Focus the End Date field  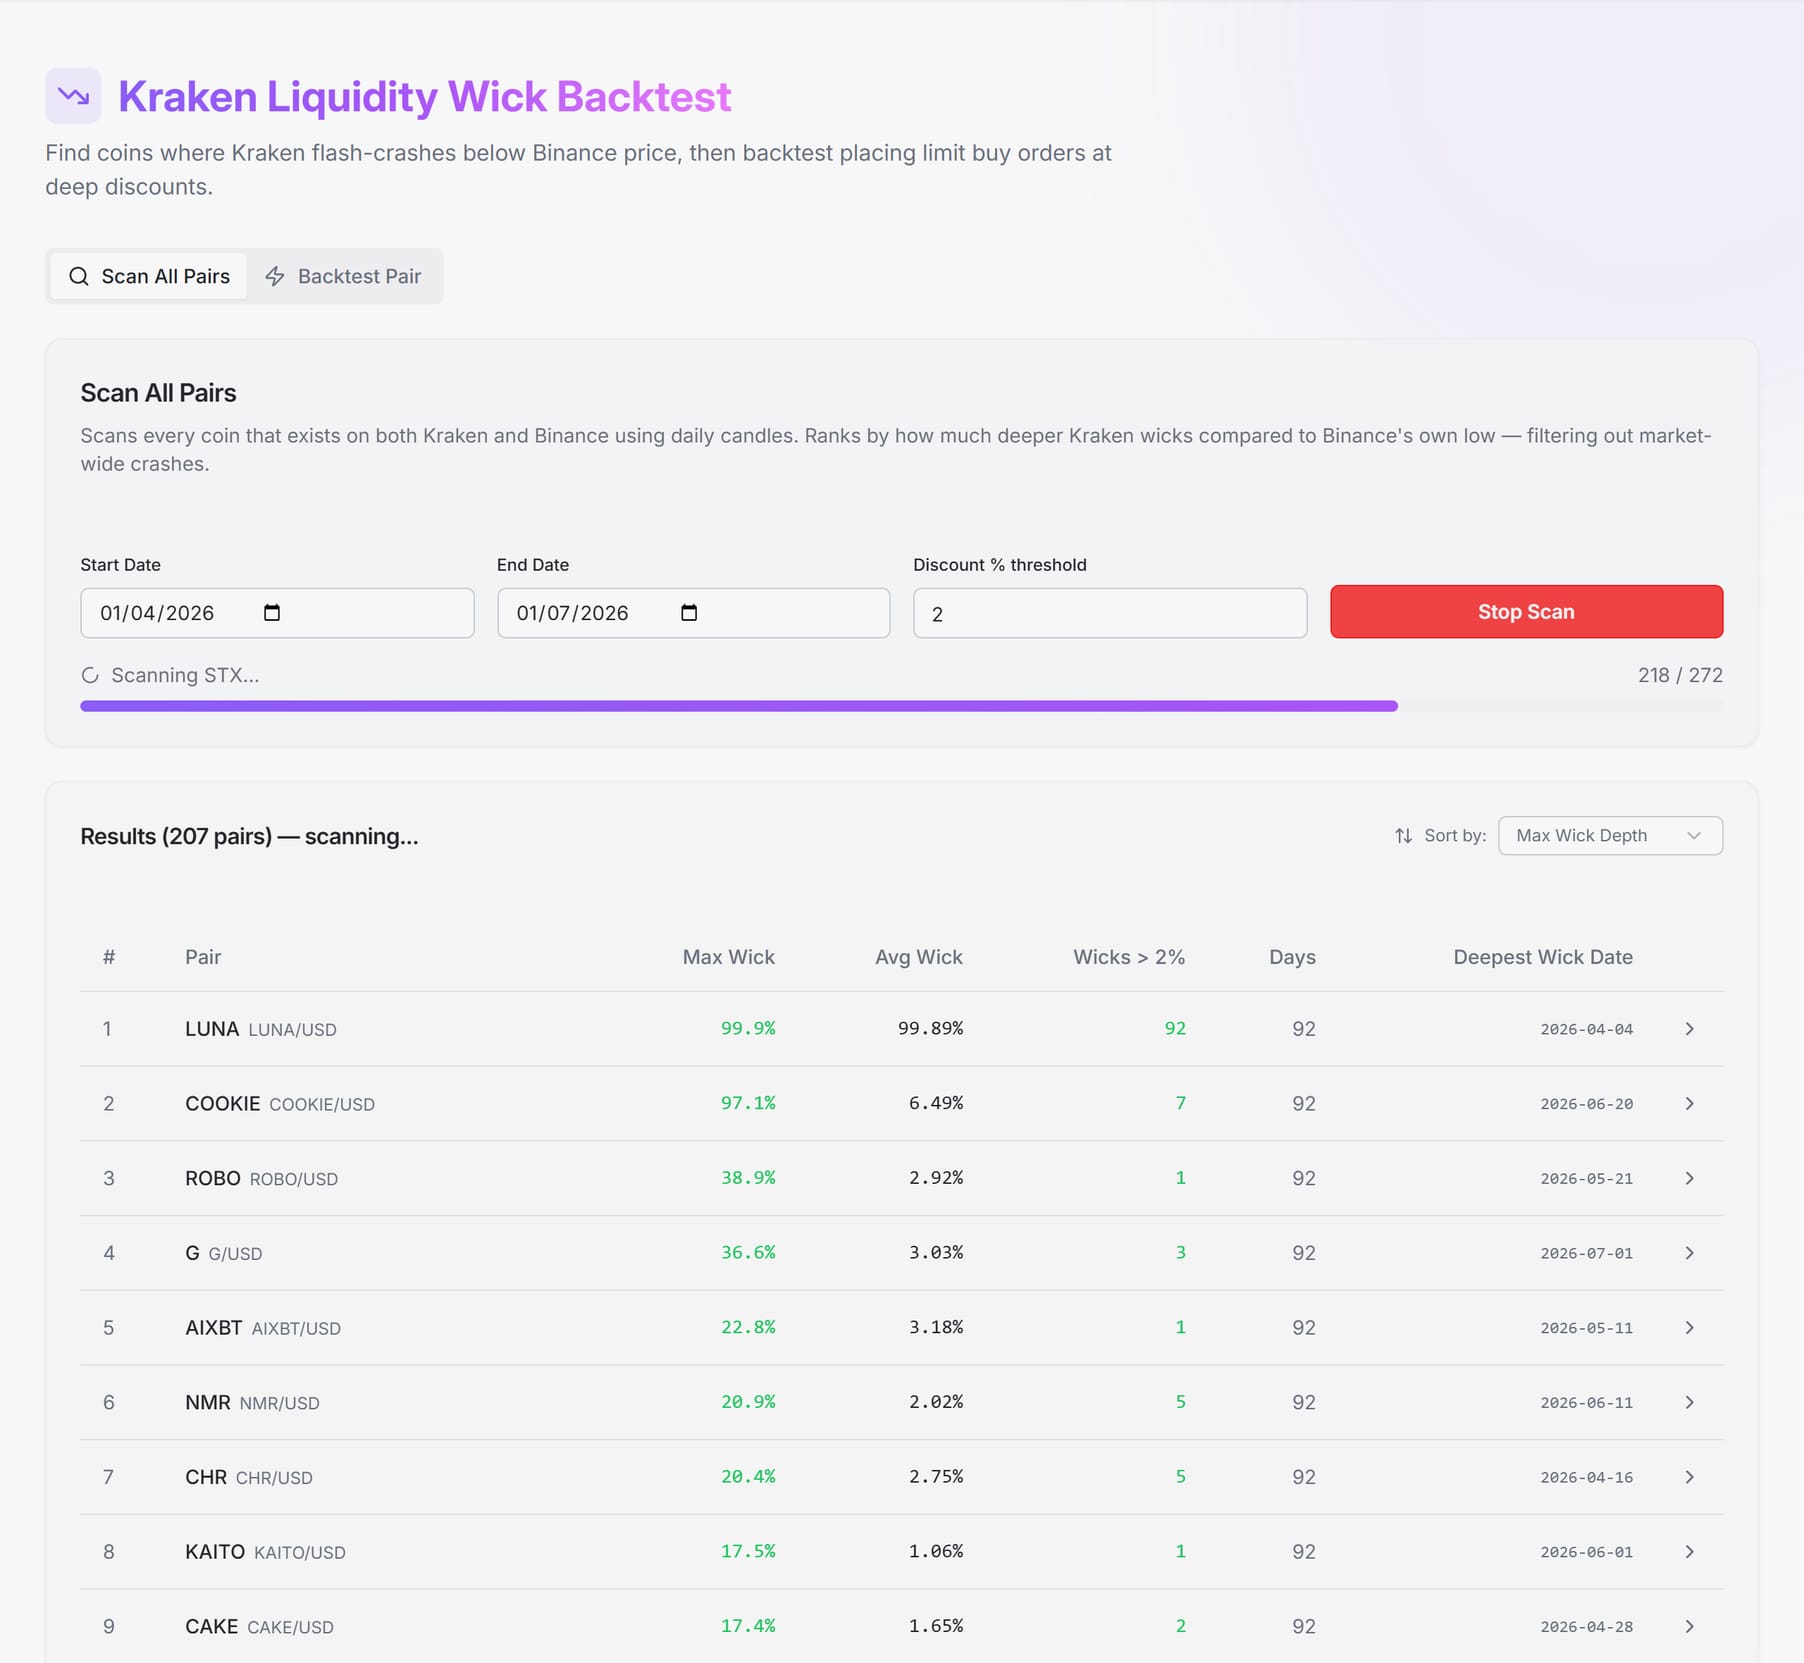point(693,613)
